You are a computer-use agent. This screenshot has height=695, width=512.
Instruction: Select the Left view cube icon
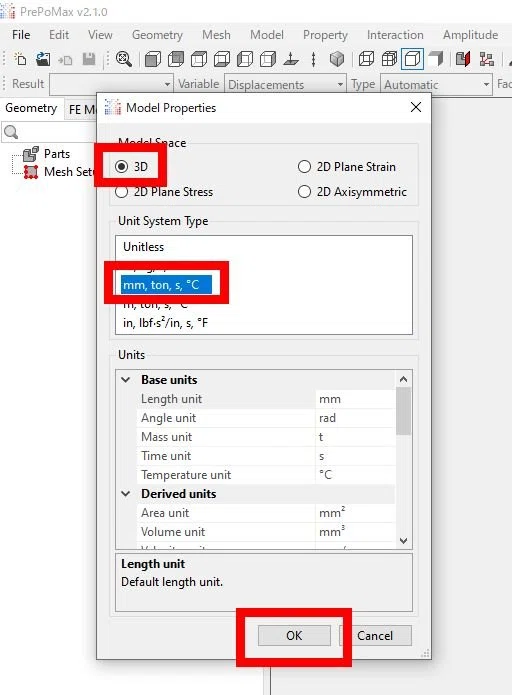coord(245,59)
